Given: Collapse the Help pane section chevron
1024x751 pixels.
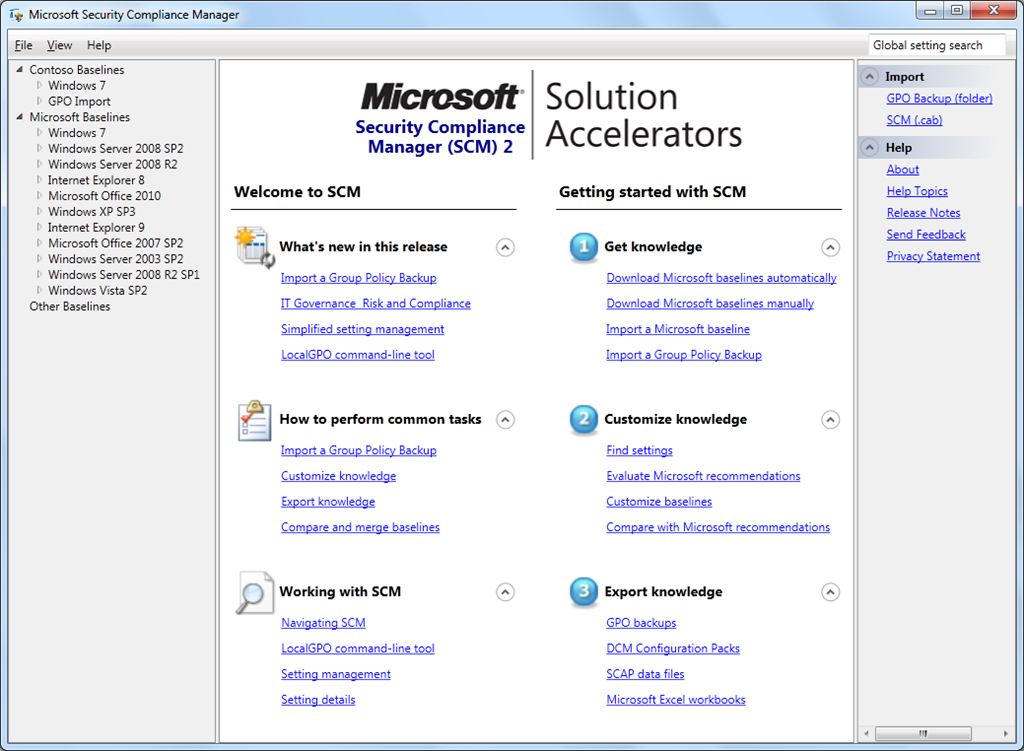Looking at the screenshot, I should pos(869,148).
